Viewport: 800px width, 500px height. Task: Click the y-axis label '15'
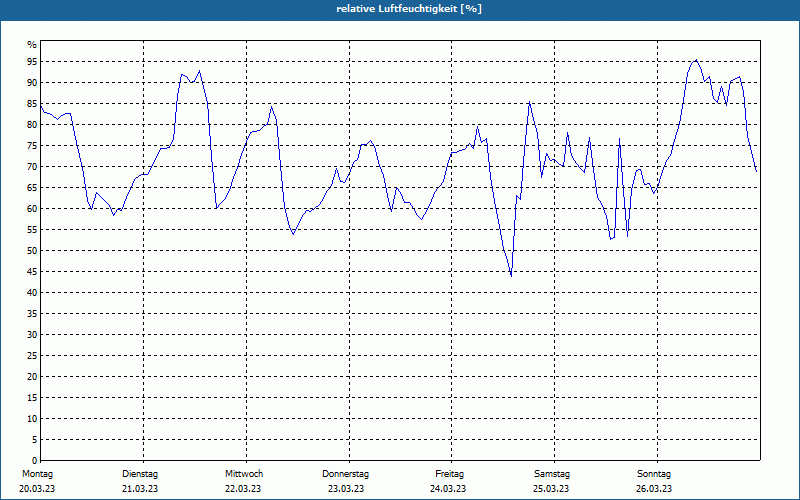(32, 398)
